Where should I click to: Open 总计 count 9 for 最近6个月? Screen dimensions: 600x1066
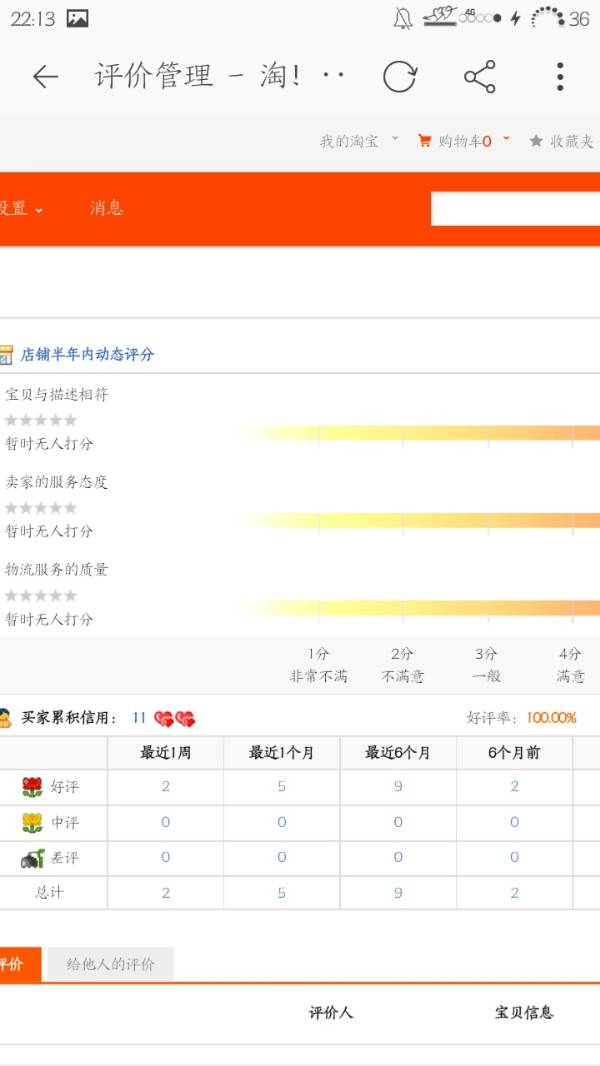(x=398, y=893)
